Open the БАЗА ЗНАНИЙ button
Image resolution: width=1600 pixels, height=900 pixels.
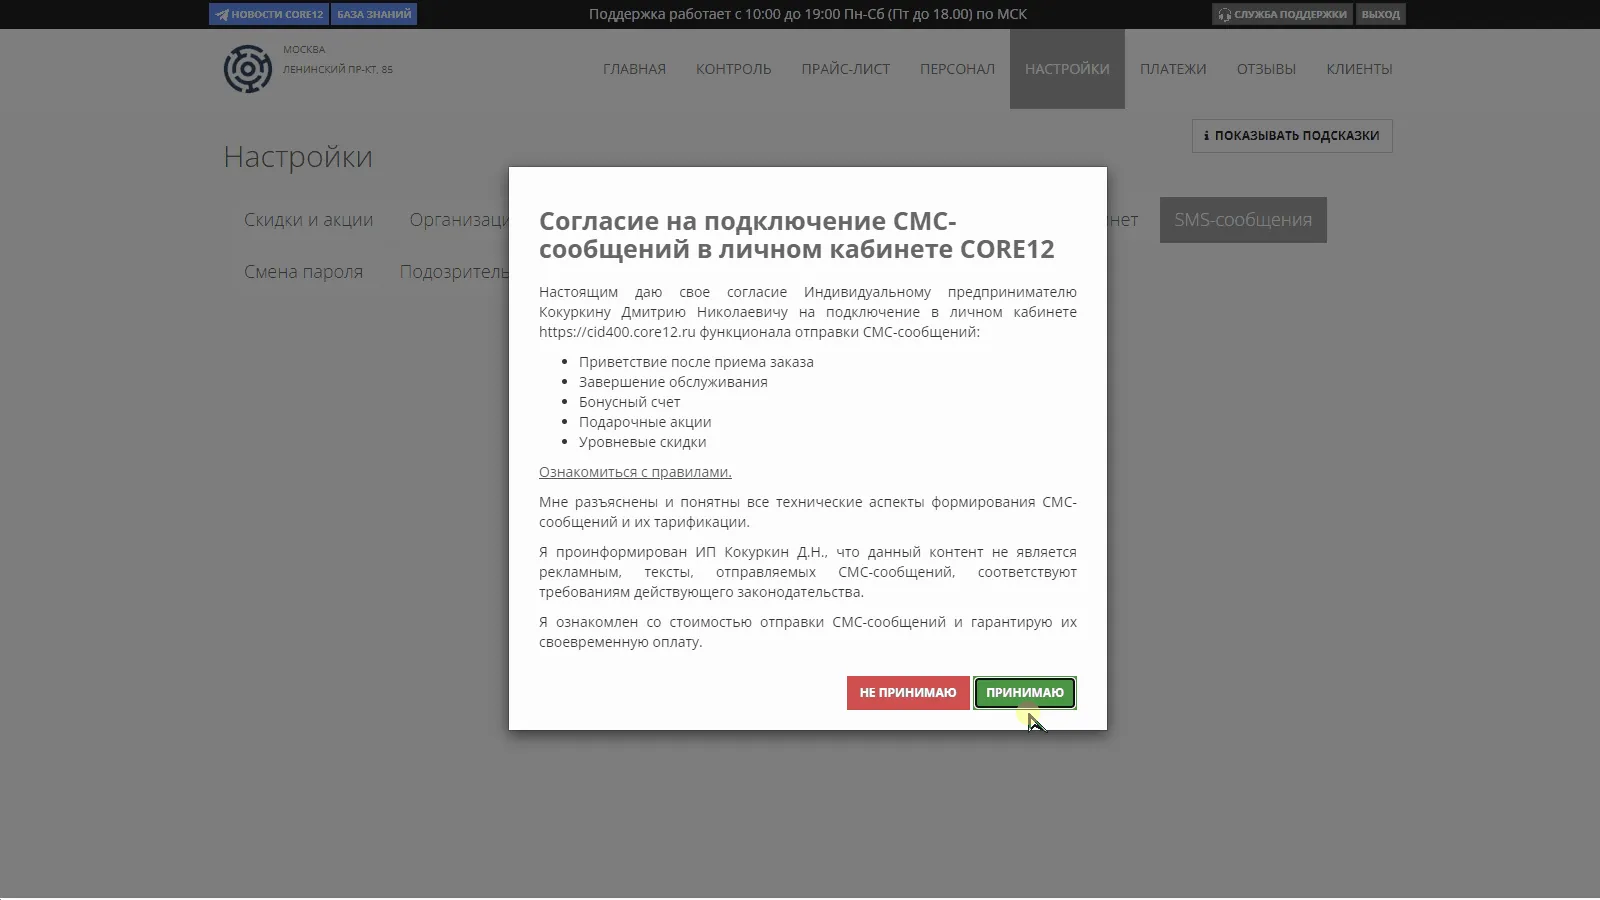374,14
